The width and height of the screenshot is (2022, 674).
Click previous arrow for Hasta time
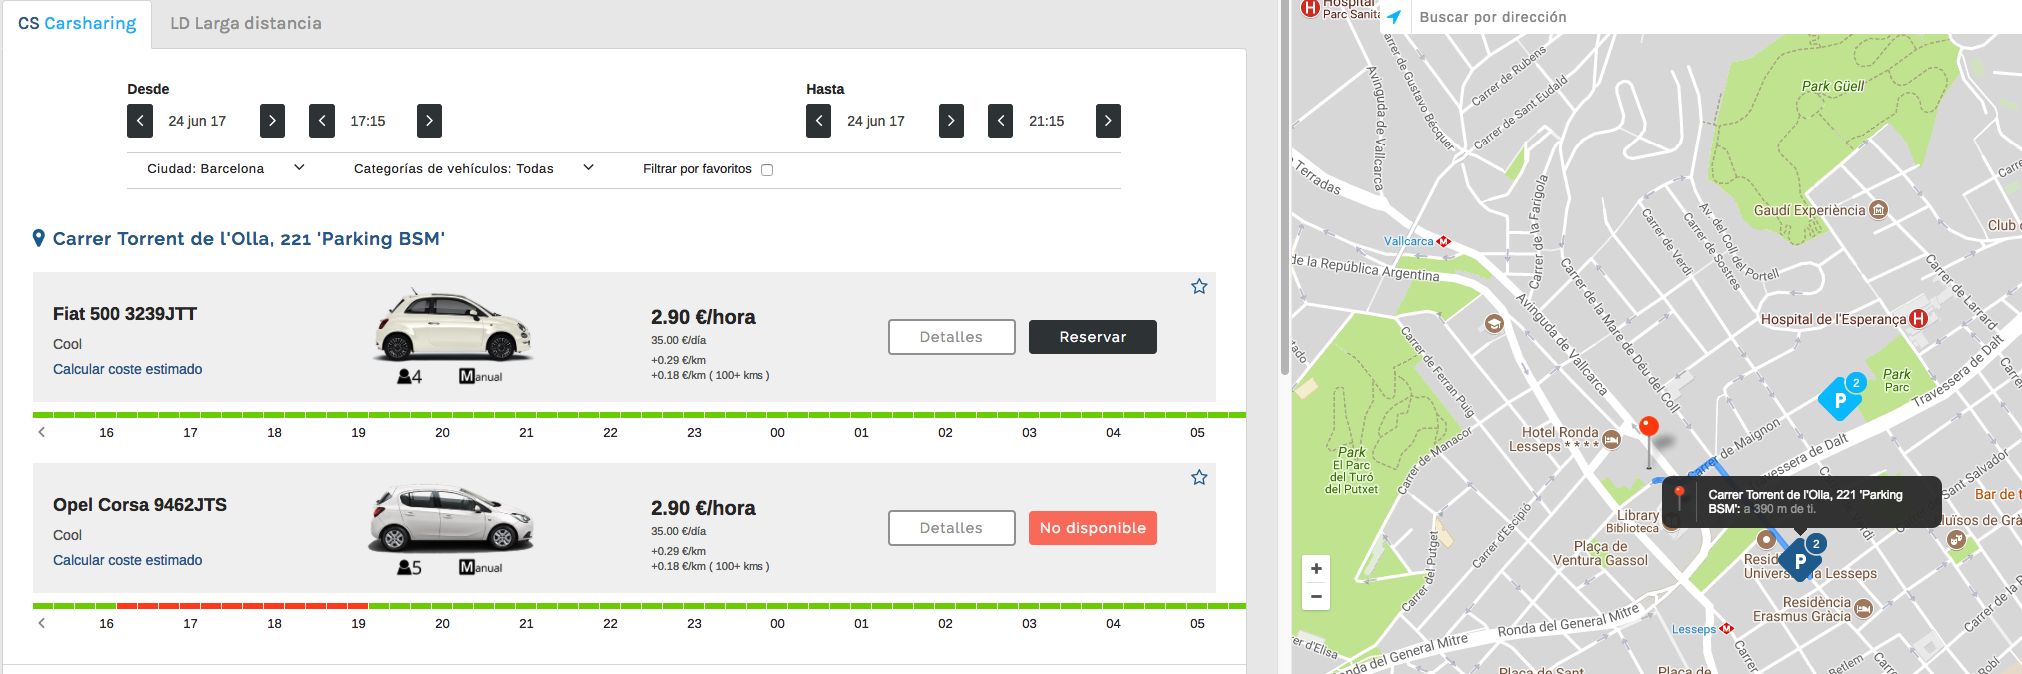[x=1000, y=121]
